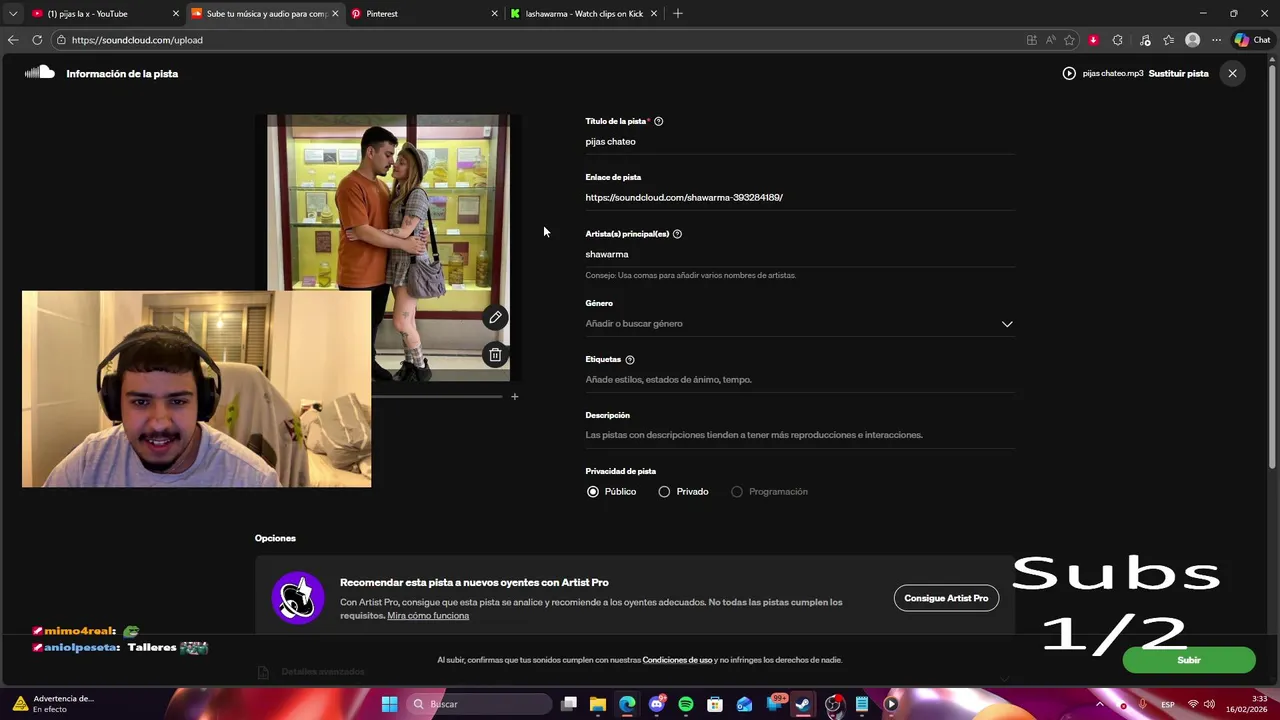This screenshot has height=720, width=1280.
Task: Open browser read aloud icon
Action: pos(1050,40)
